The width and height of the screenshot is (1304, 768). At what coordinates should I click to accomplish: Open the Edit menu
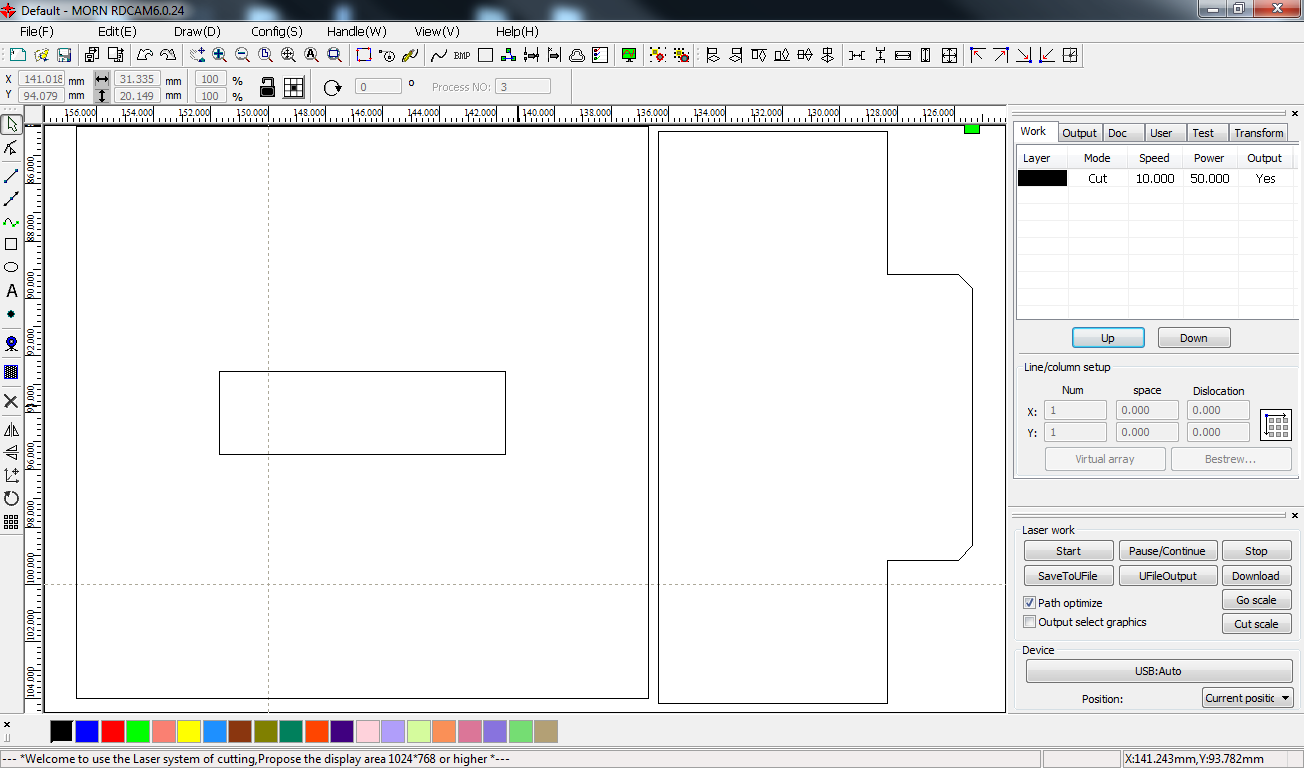point(117,31)
